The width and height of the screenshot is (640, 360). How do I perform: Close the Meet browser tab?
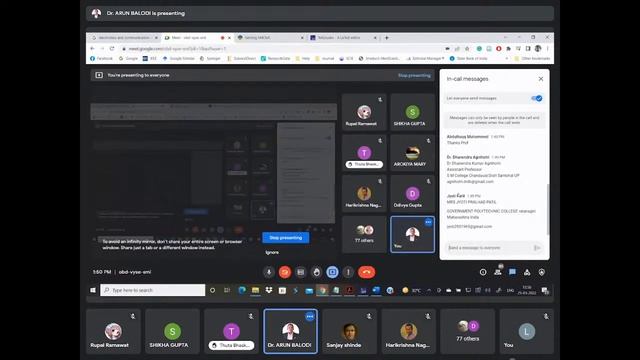[229, 38]
